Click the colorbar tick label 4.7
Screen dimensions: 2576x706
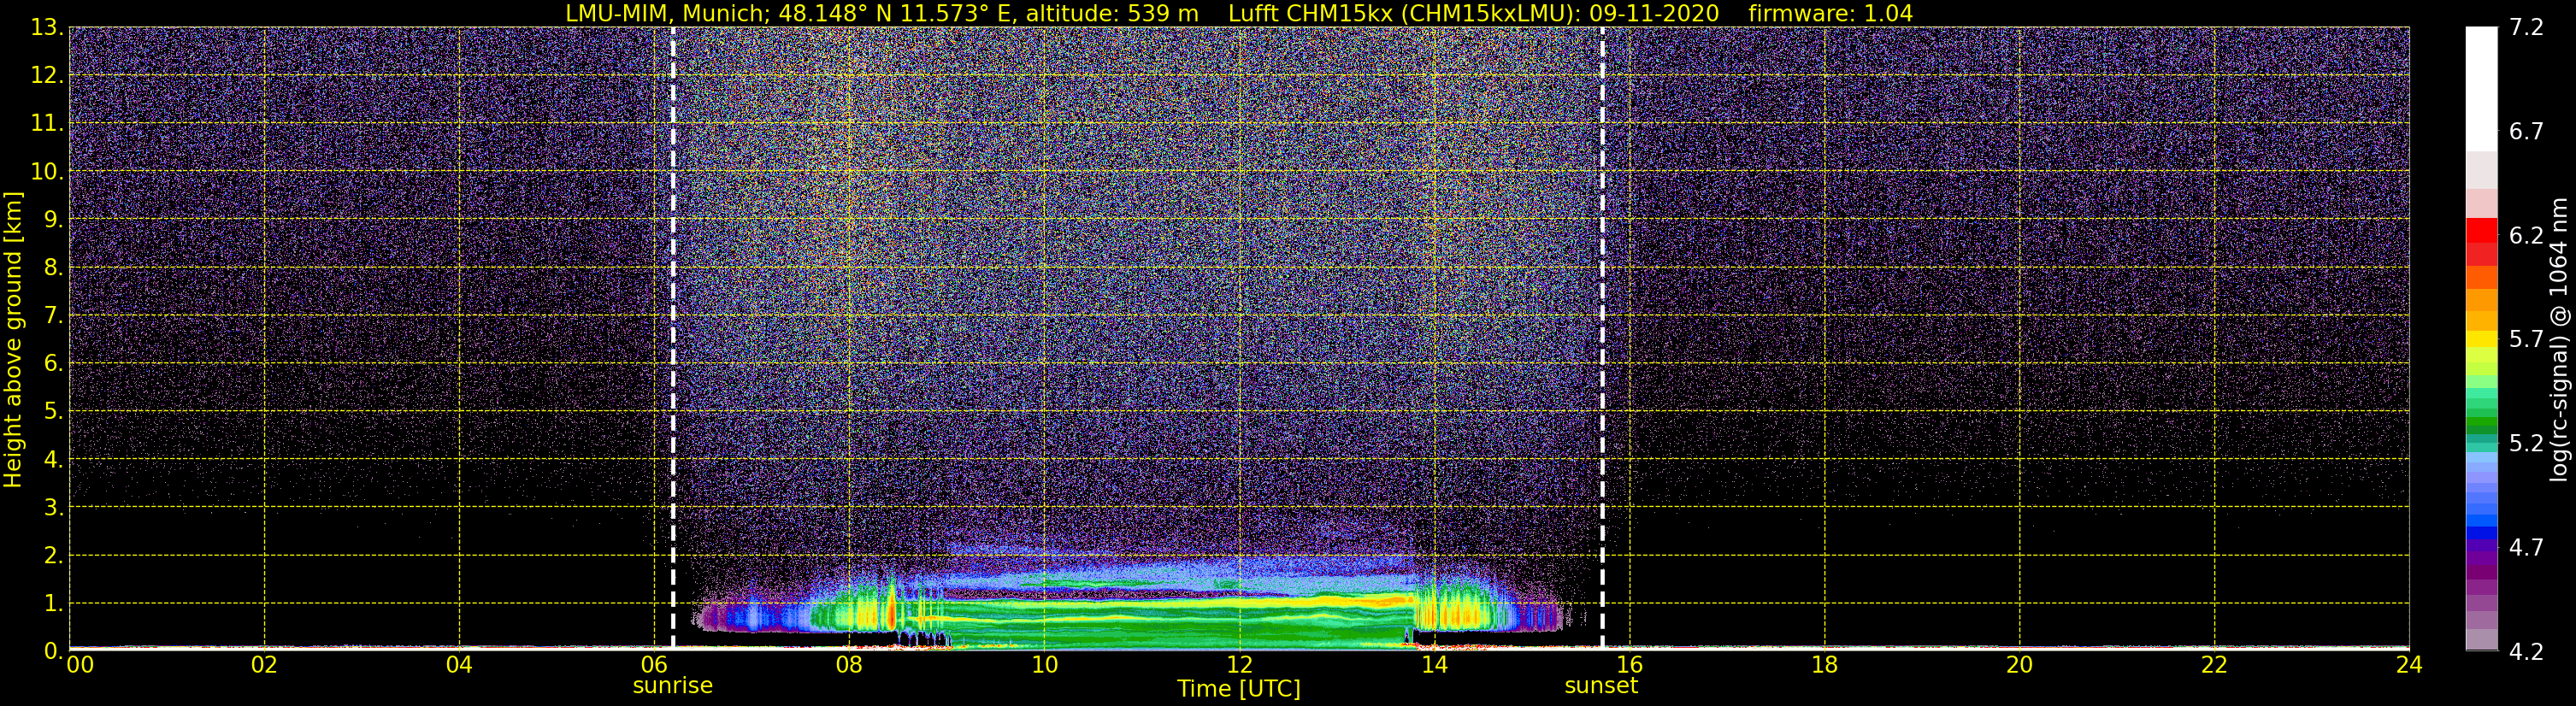2526,547
